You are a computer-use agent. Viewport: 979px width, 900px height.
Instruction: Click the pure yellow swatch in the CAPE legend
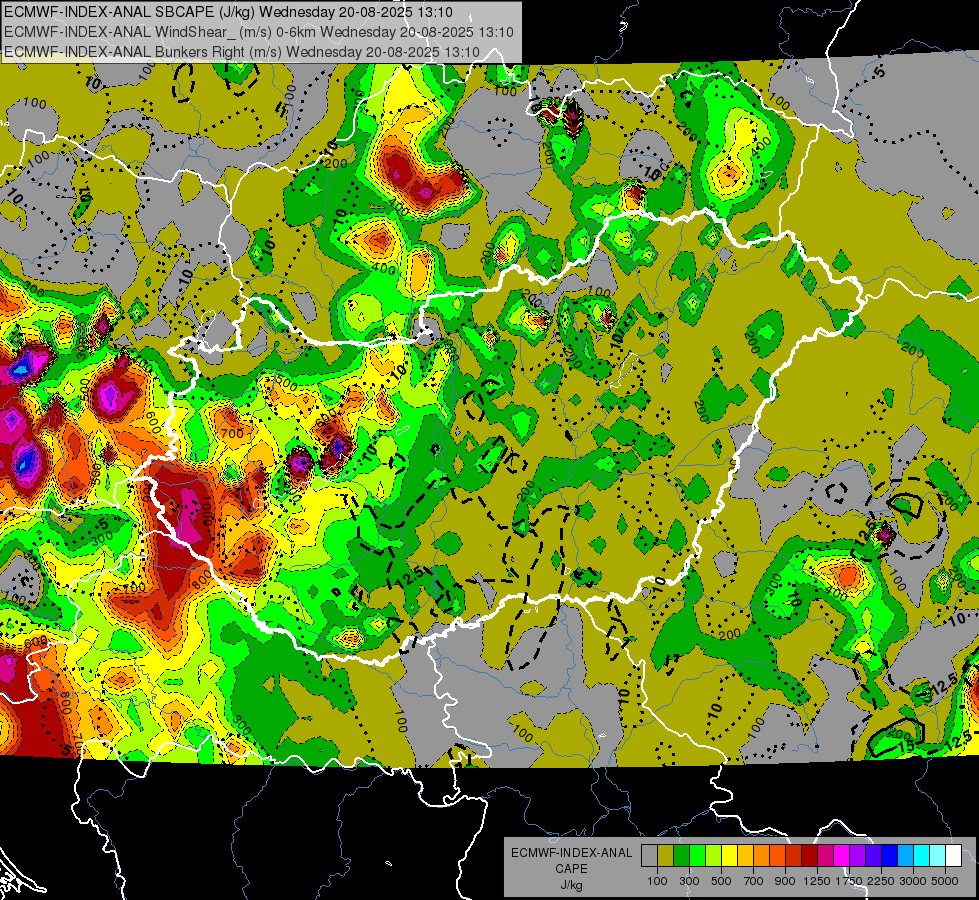[x=729, y=855]
